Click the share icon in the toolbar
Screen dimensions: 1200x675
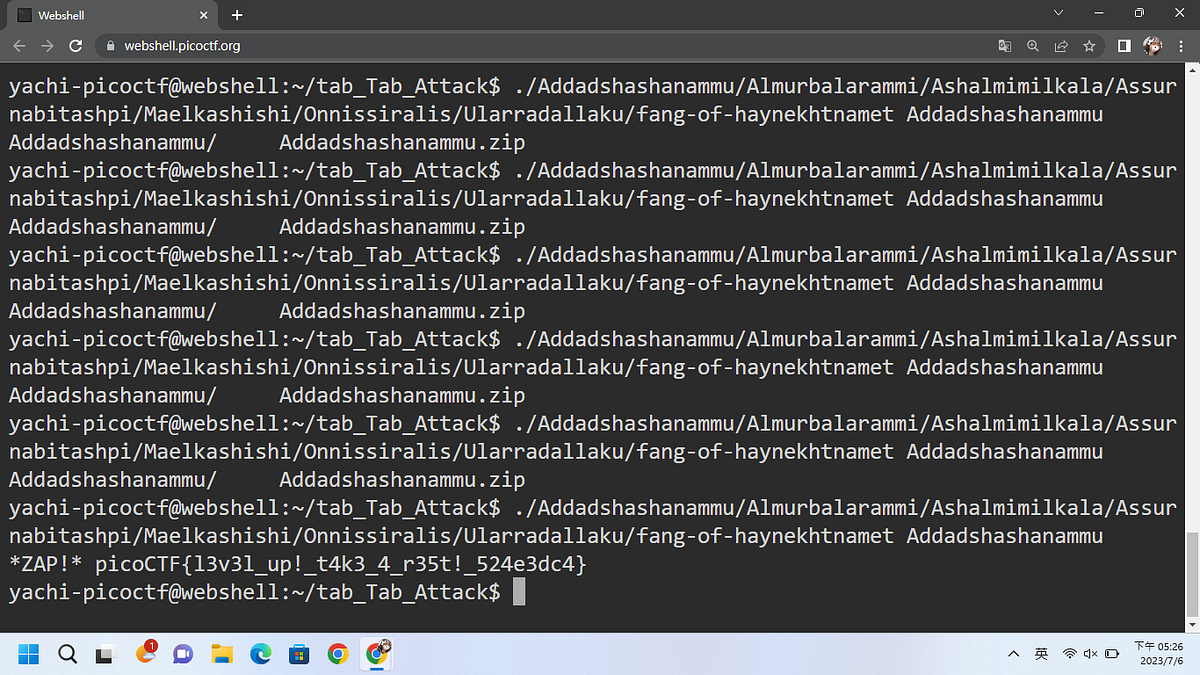point(1061,45)
